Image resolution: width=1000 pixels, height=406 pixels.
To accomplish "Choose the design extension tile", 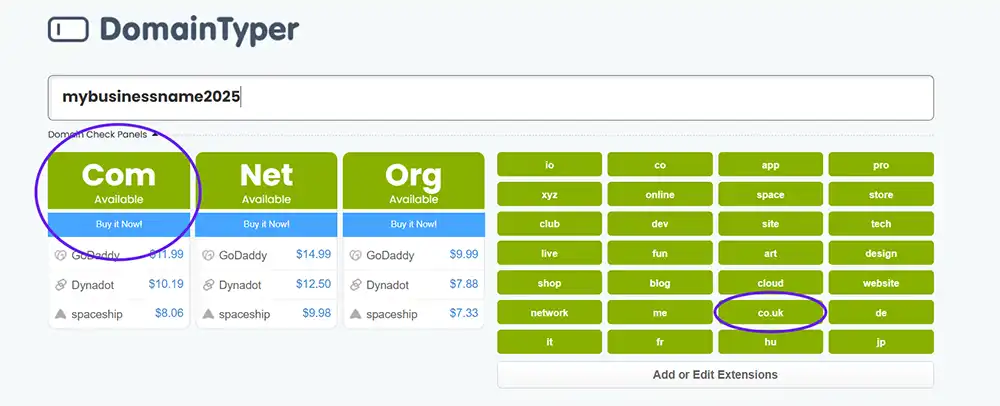I will [880, 254].
